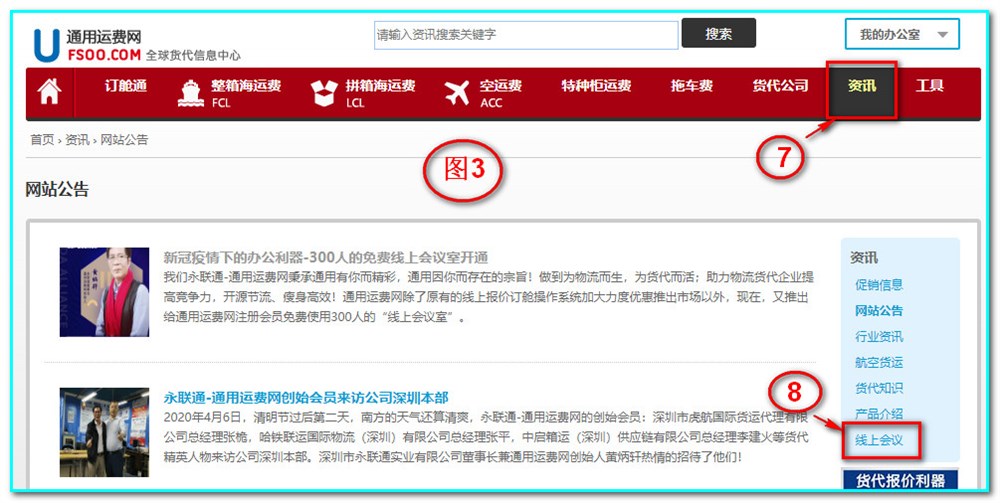The image size is (1000, 503).
Task: Click the summary text beginning 2020年4月6日
Action: pyautogui.click(x=487, y=437)
